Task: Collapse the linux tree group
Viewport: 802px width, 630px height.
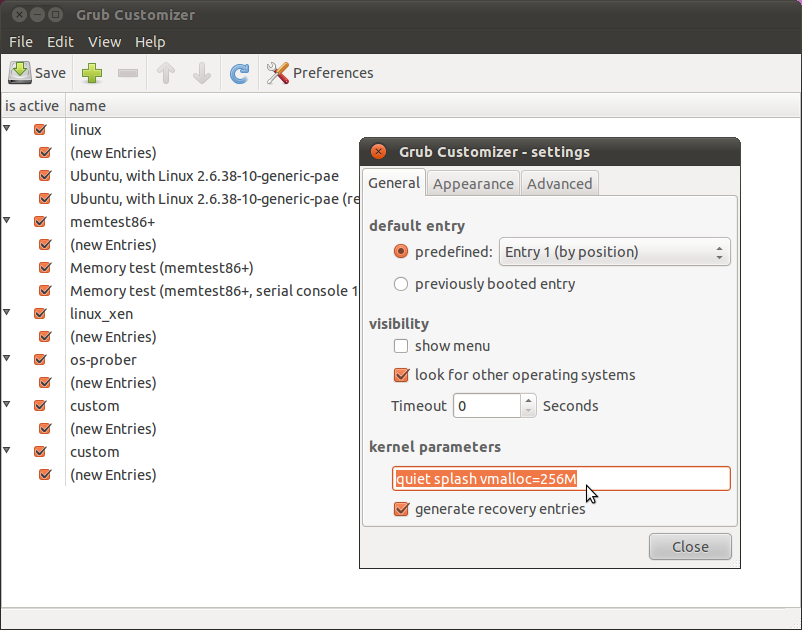Action: click(x=7, y=129)
